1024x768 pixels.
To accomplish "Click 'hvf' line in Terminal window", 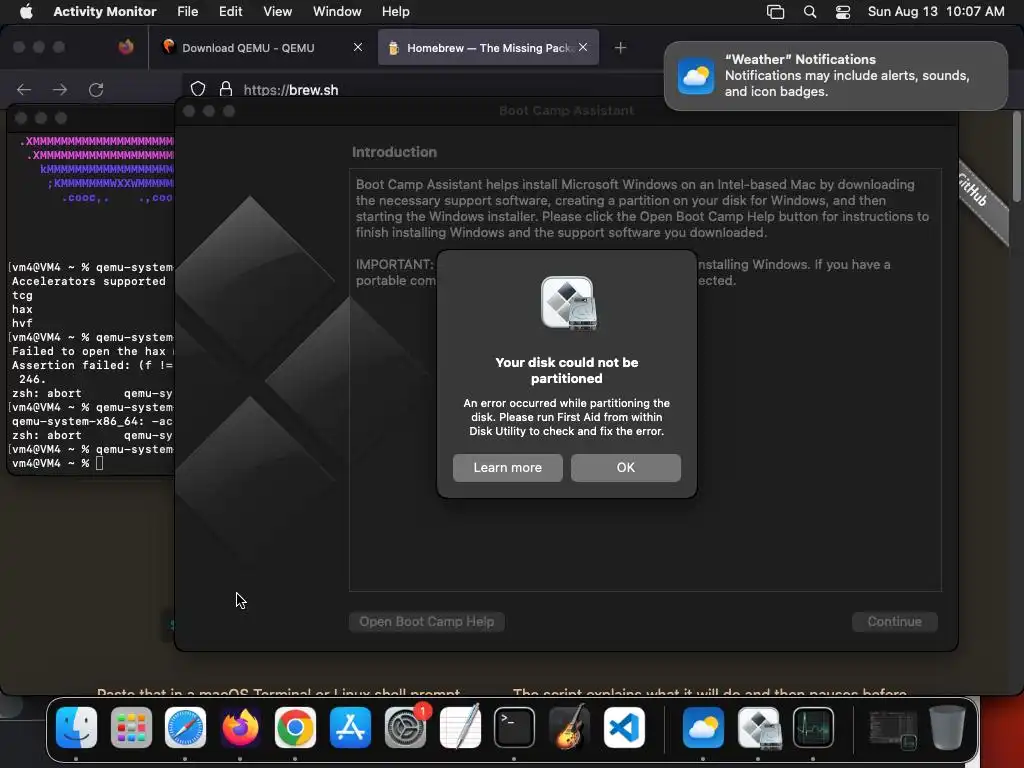I will pyautogui.click(x=22, y=323).
